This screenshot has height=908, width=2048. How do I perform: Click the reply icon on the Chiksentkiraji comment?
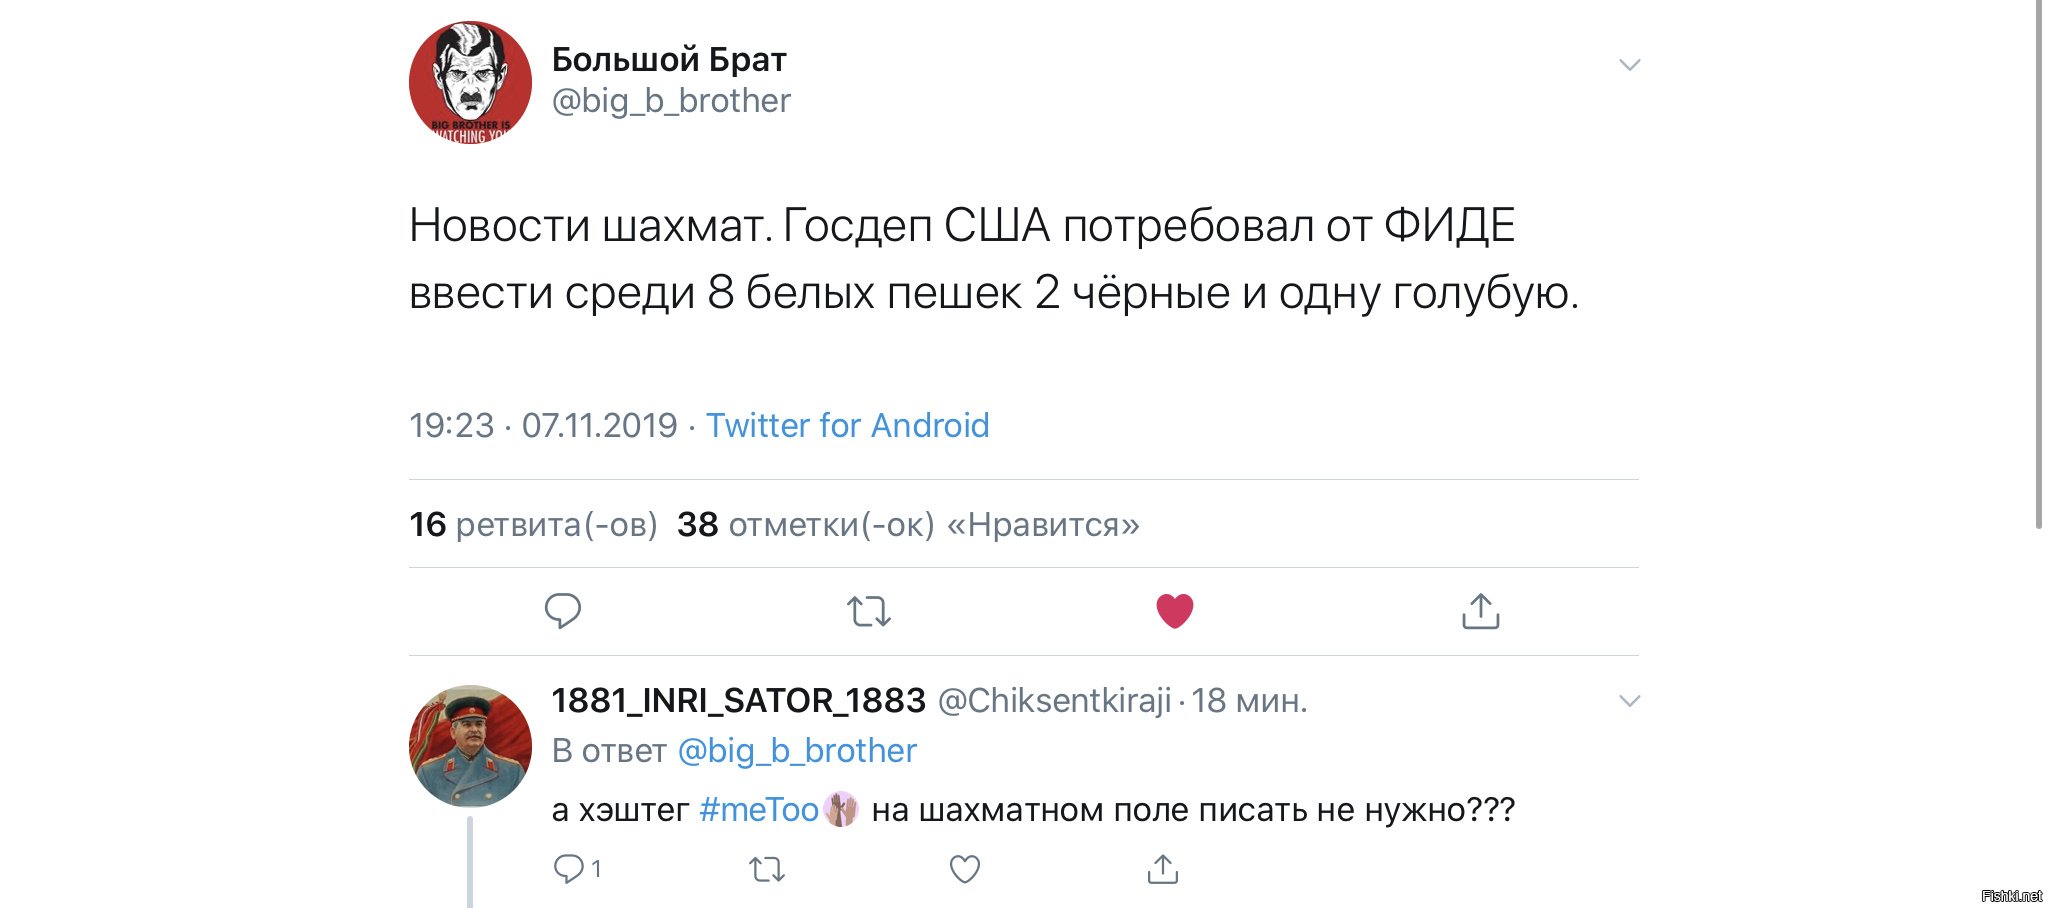pos(569,868)
